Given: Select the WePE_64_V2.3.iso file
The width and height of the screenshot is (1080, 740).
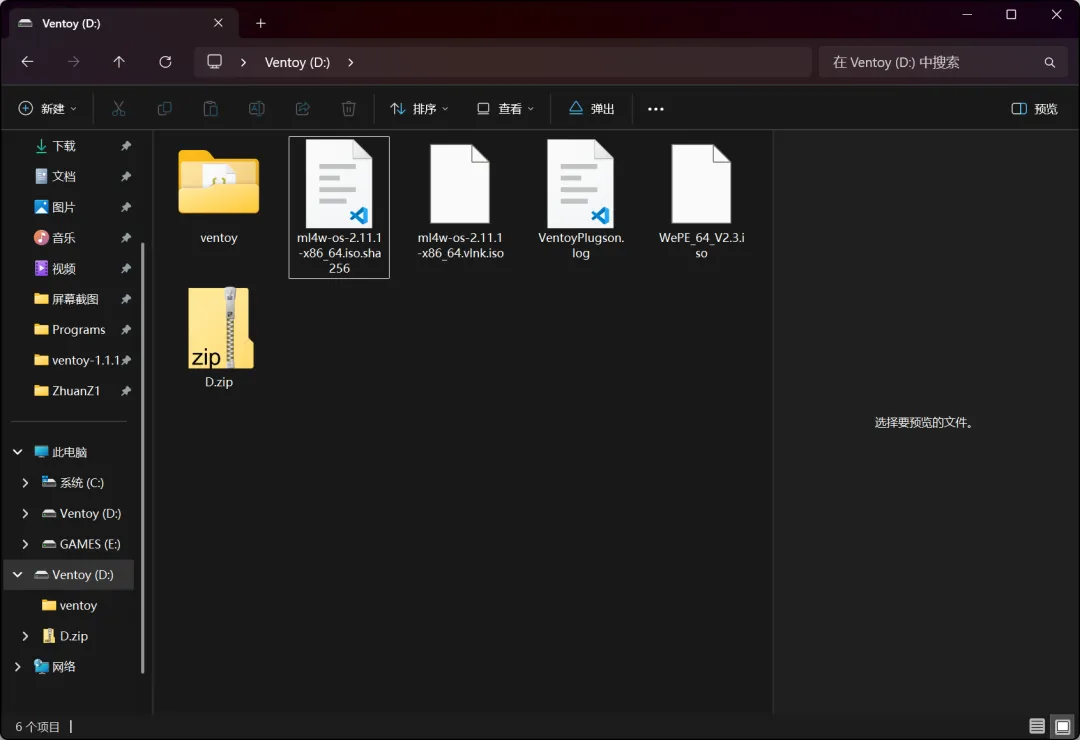Looking at the screenshot, I should pyautogui.click(x=701, y=200).
